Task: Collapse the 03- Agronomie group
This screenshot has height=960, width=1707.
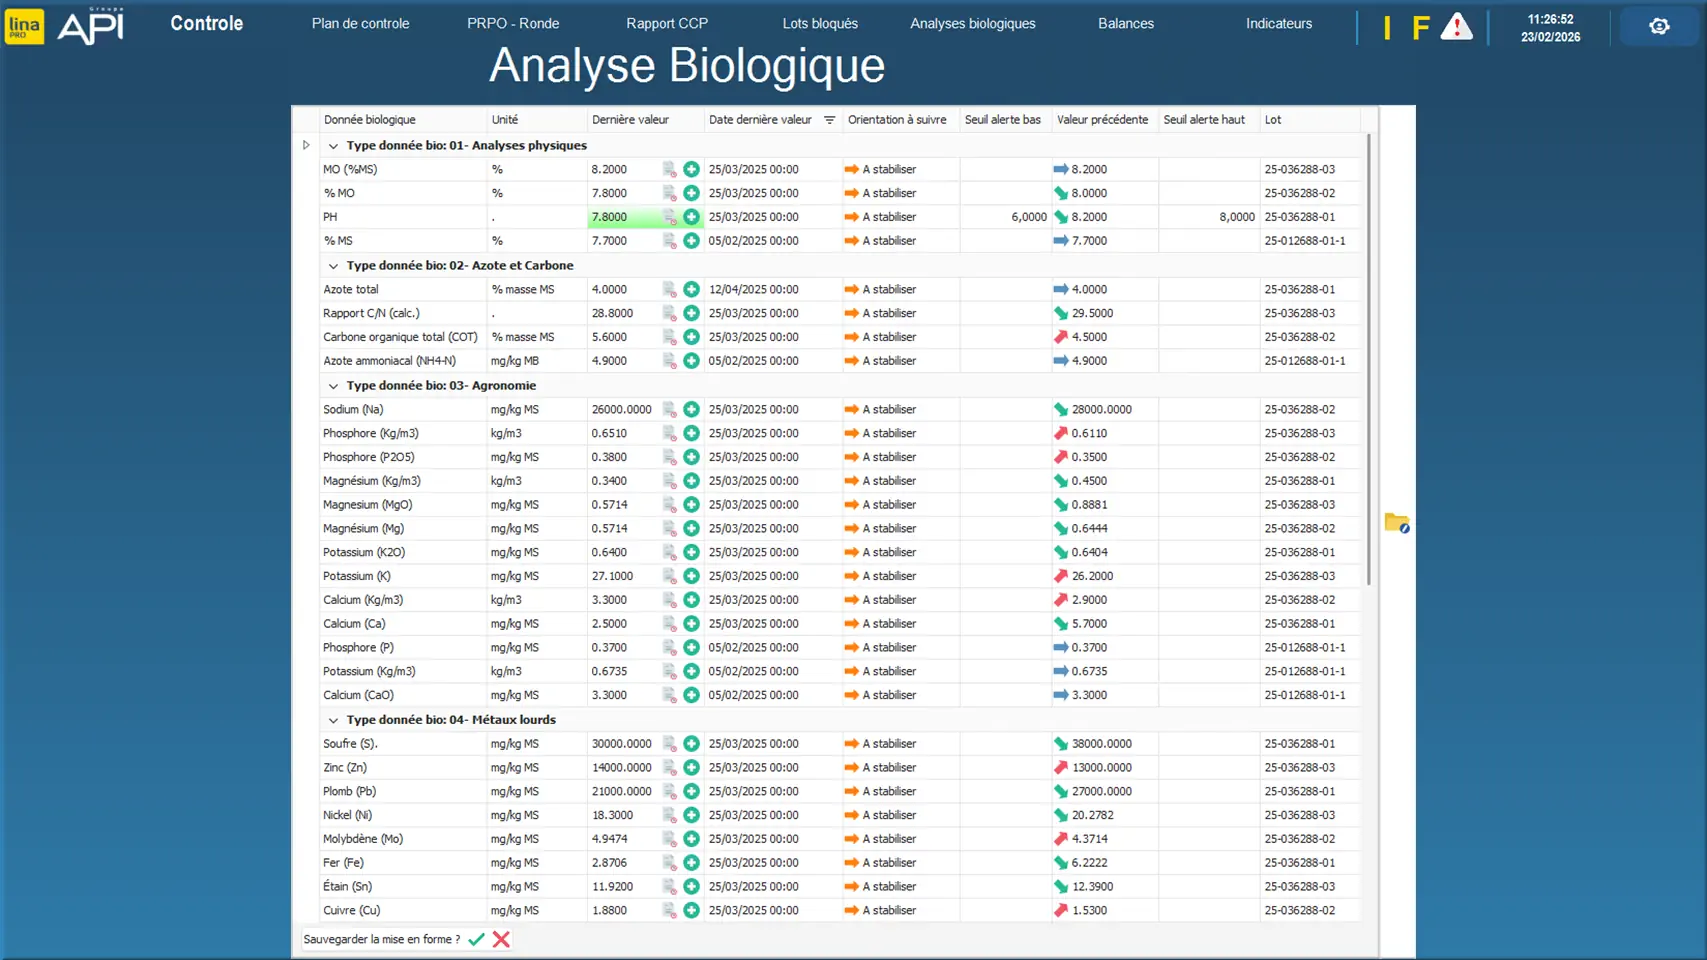Action: coord(333,386)
